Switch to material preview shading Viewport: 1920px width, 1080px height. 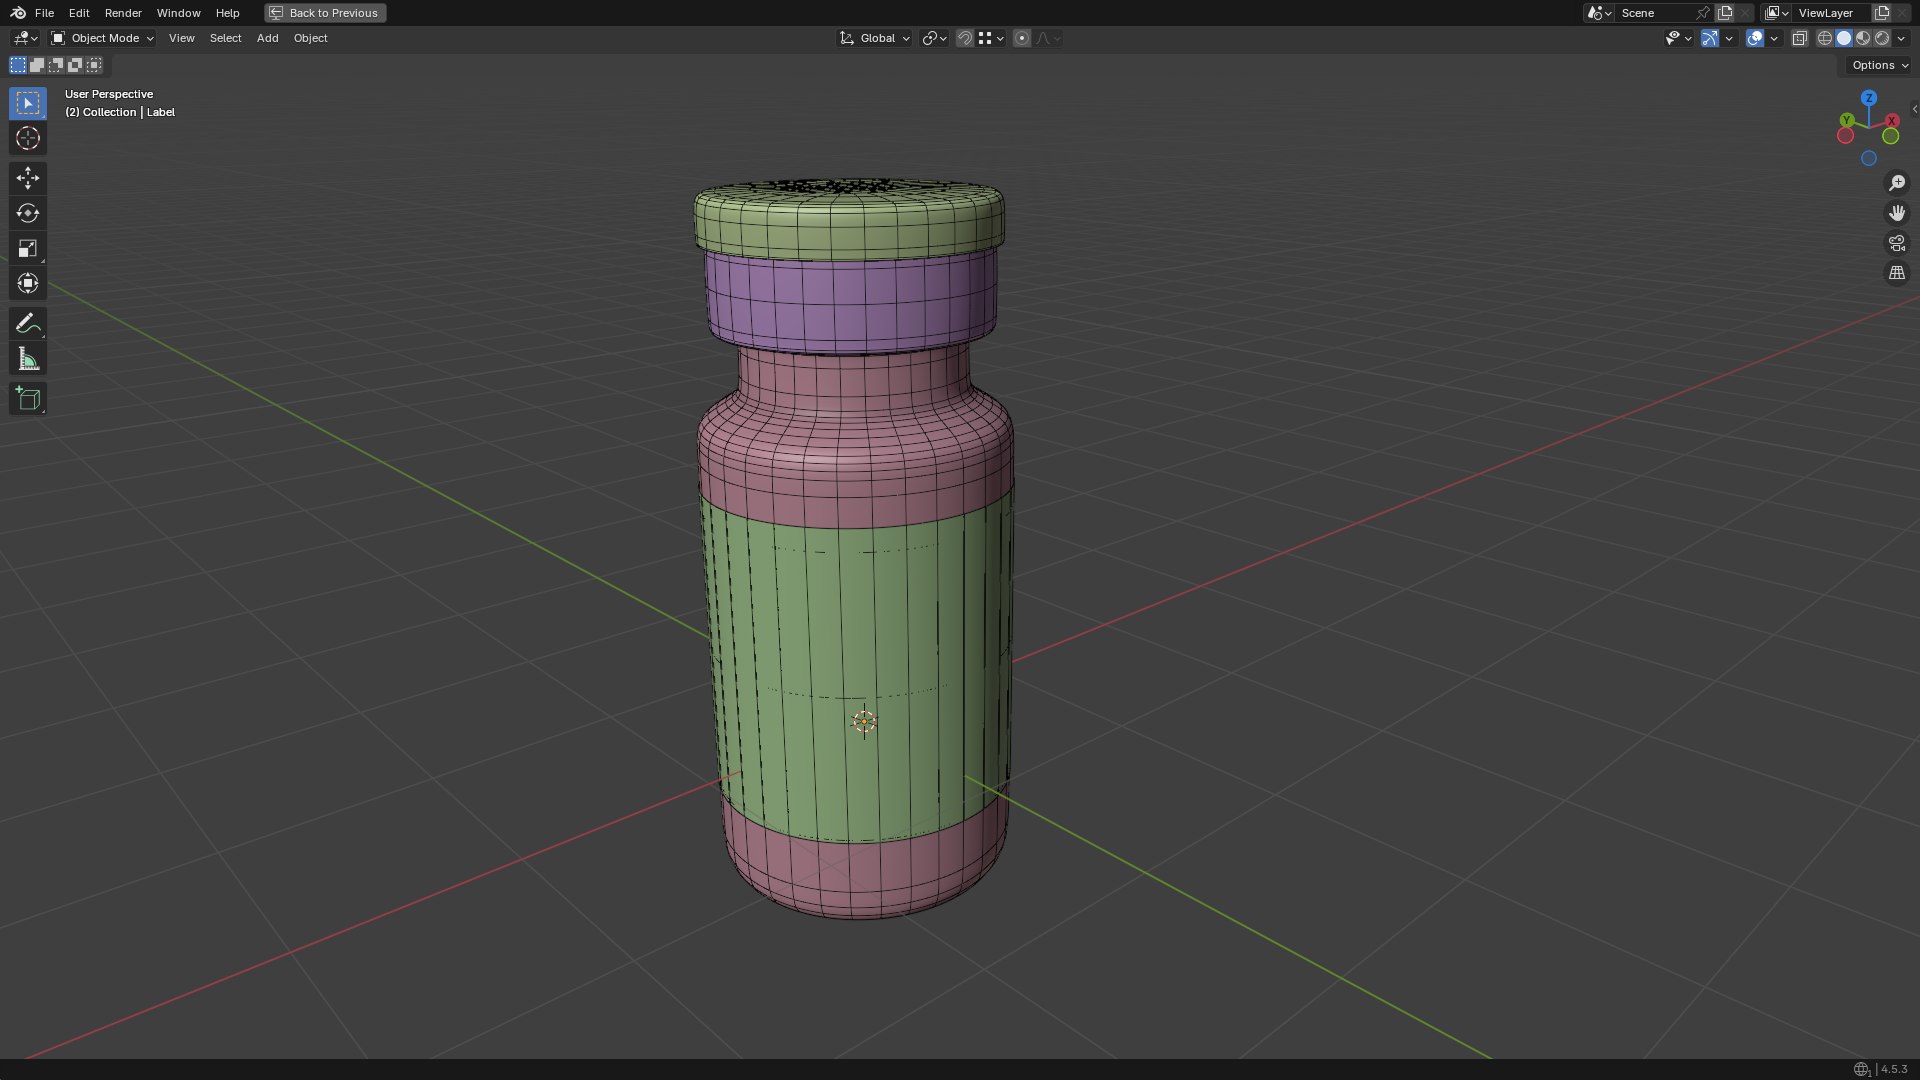coord(1863,38)
